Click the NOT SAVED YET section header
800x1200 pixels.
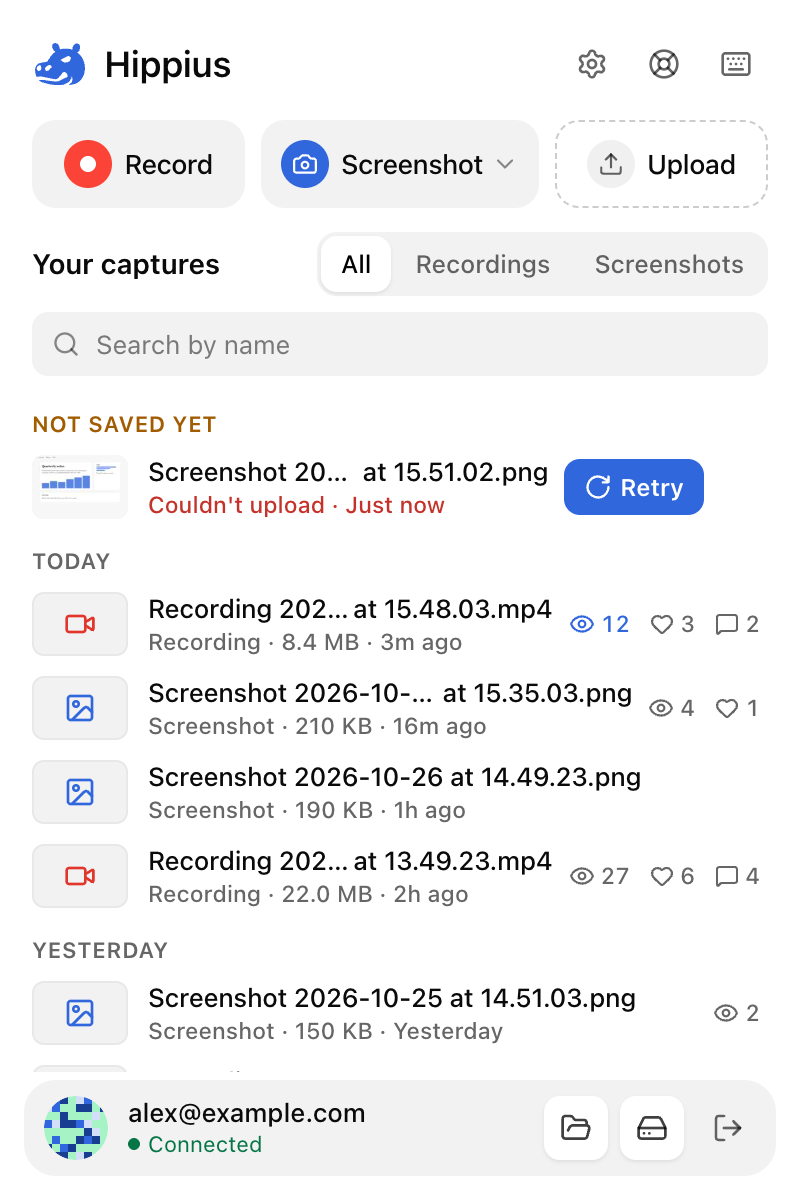(x=125, y=424)
